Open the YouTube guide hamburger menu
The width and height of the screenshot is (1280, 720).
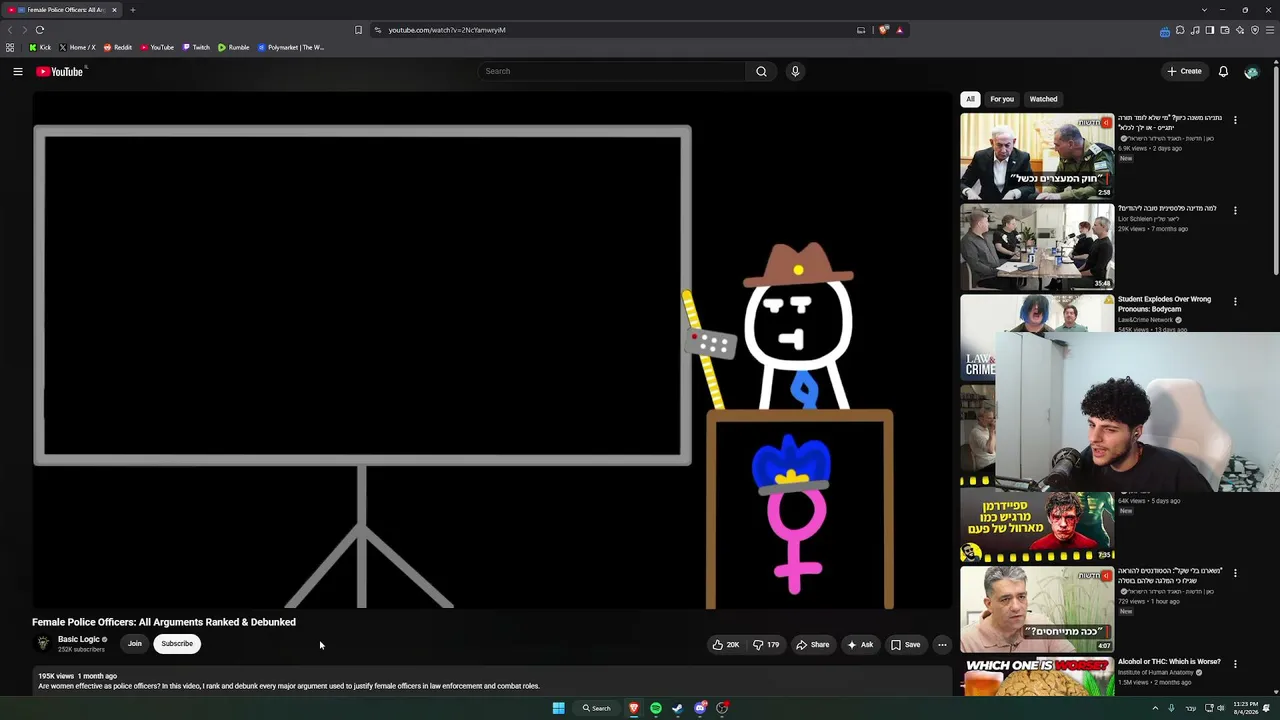pos(18,71)
